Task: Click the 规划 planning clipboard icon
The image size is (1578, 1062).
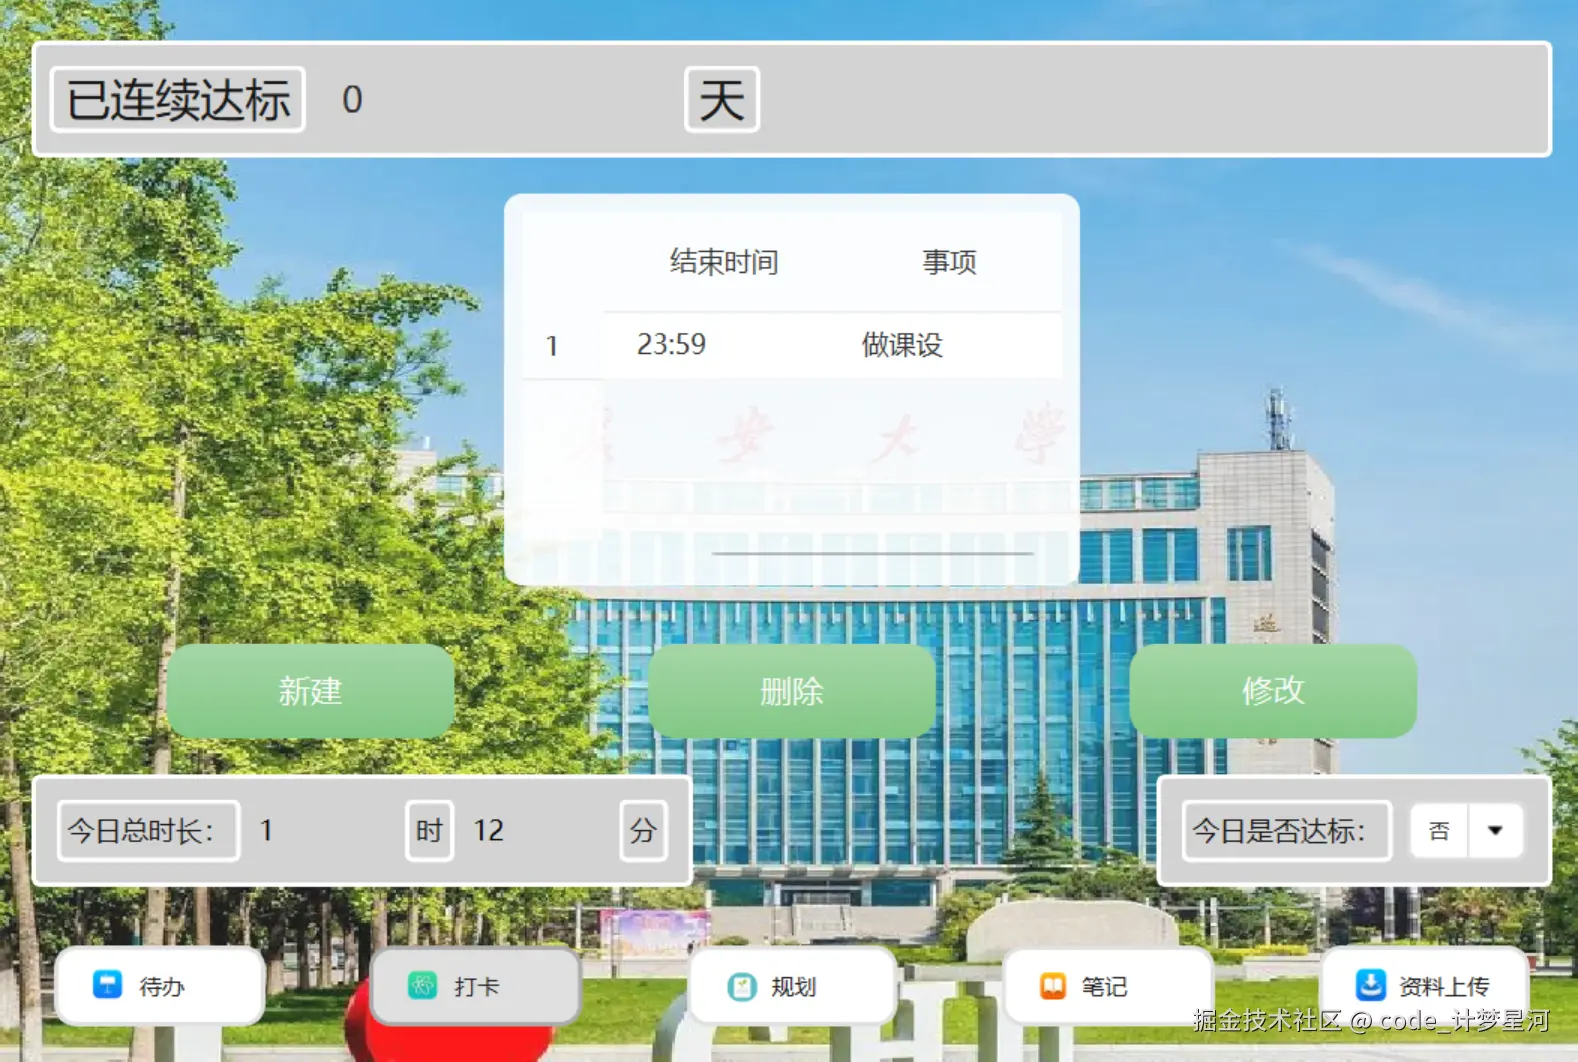Action: (x=741, y=987)
